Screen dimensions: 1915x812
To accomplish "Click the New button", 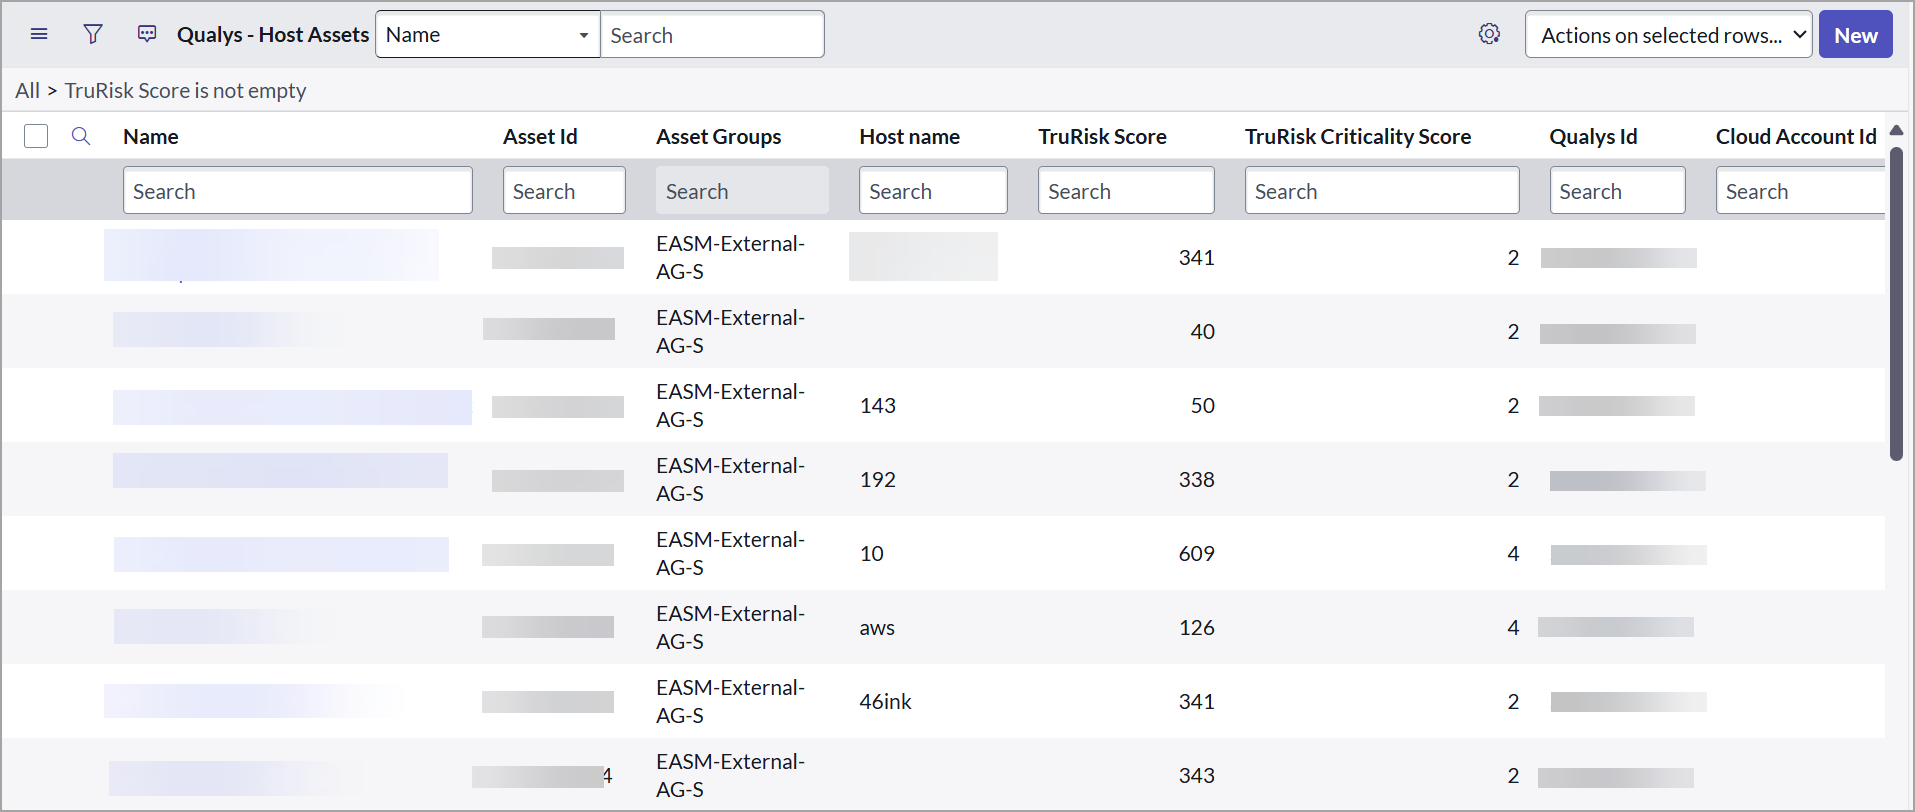I will click(x=1855, y=35).
